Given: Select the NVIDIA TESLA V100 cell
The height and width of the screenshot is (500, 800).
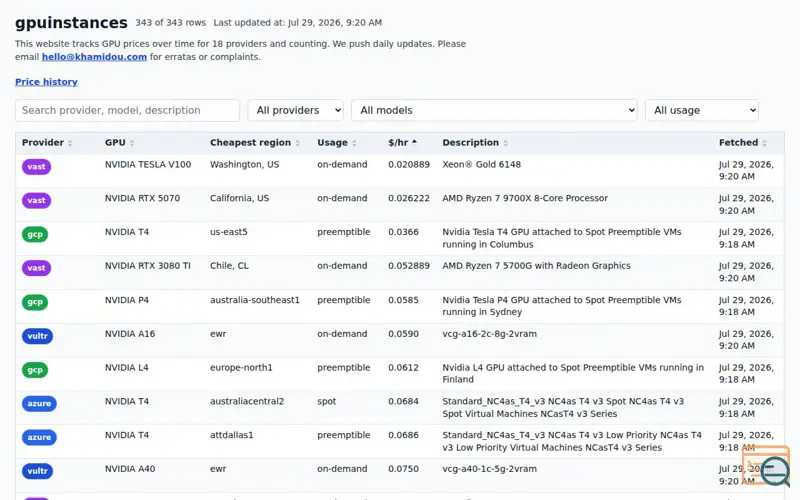Looking at the screenshot, I should point(148,164).
